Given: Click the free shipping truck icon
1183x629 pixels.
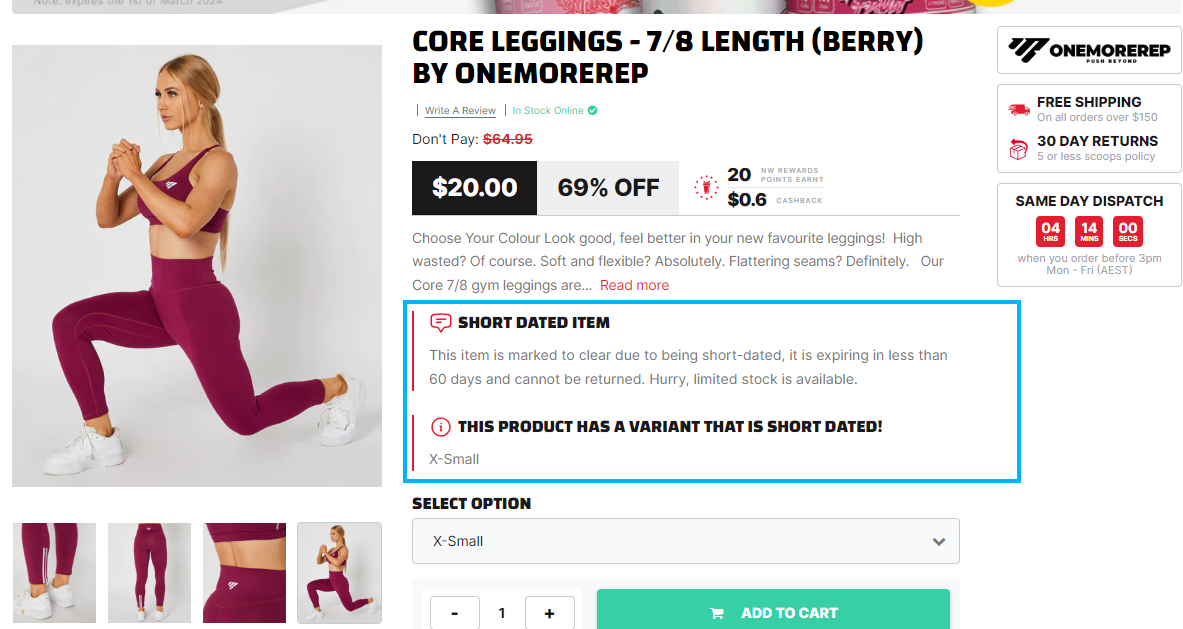Looking at the screenshot, I should [1019, 110].
